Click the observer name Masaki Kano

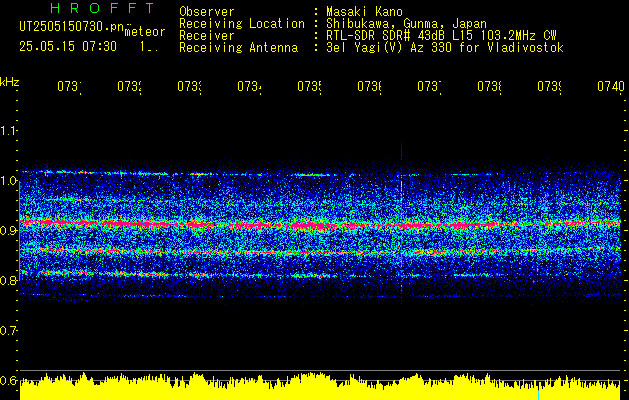click(364, 11)
